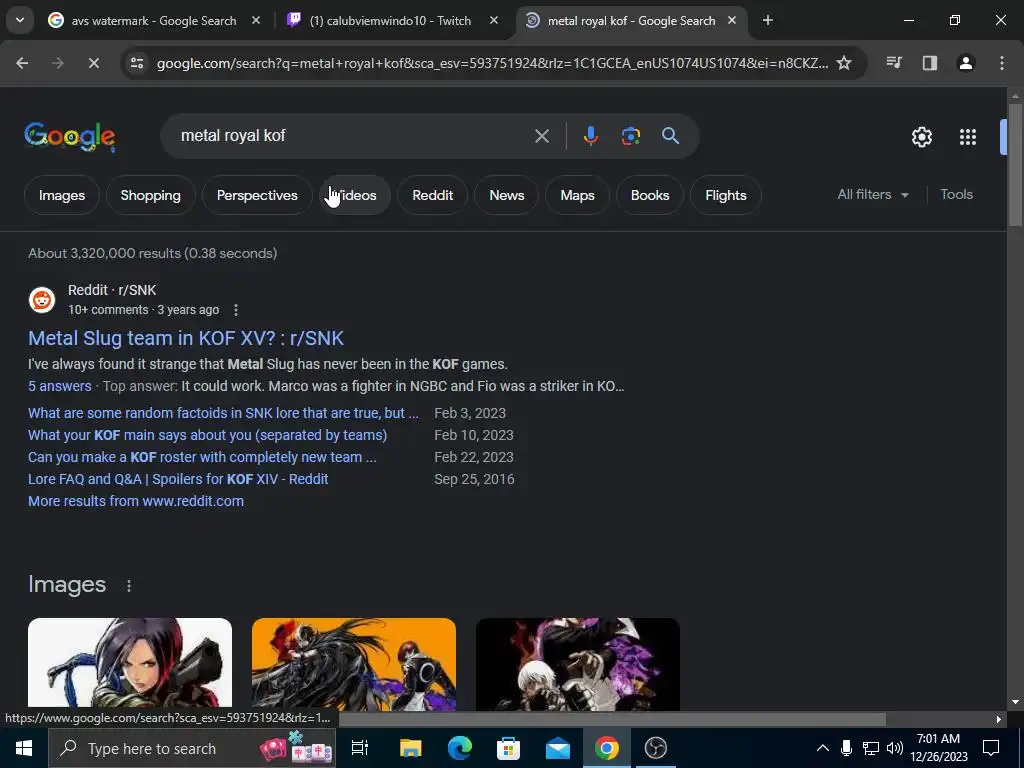Open Chrome profile icon

[x=965, y=63]
